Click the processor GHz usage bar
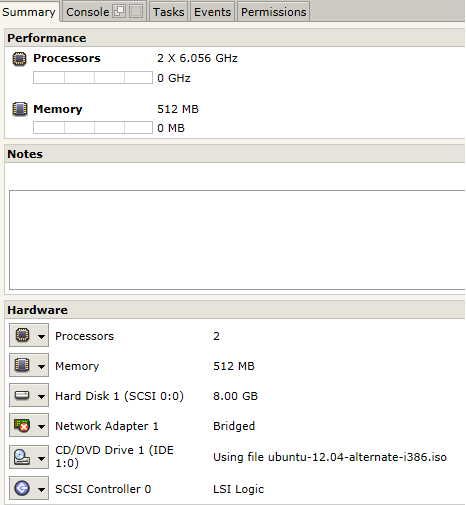Image resolution: width=466 pixels, height=505 pixels. tap(93, 77)
